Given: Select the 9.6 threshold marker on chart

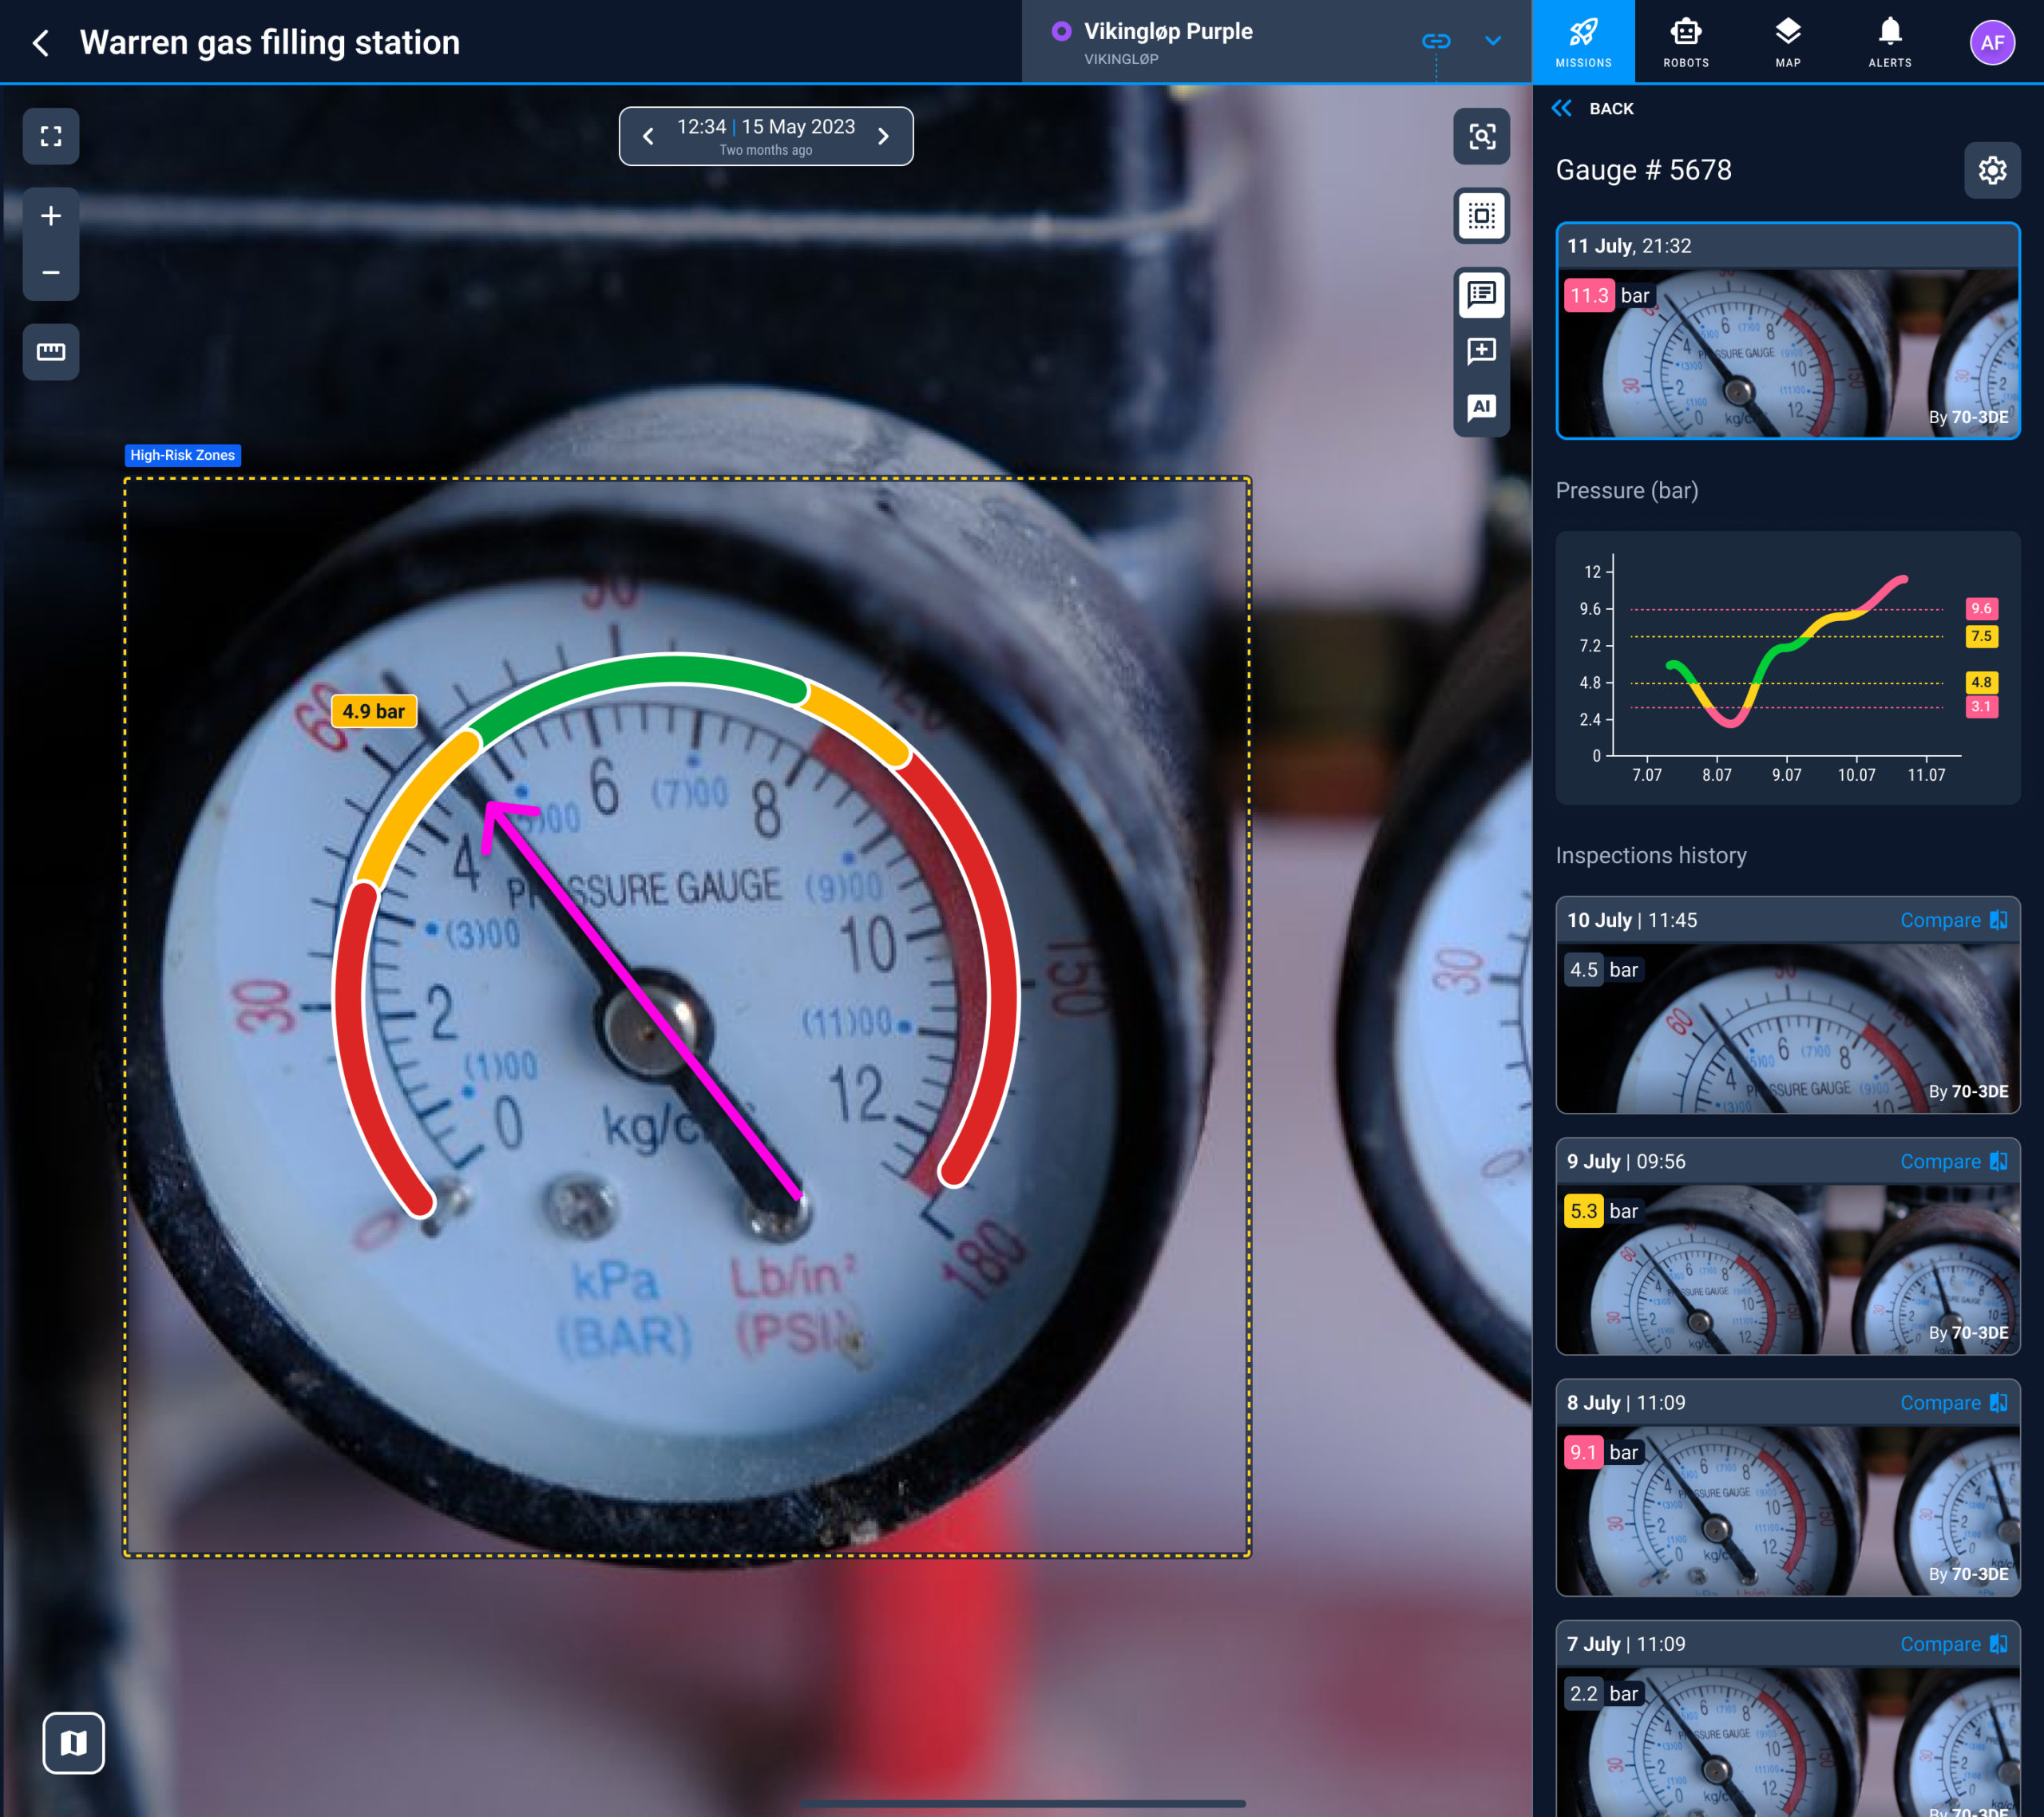Looking at the screenshot, I should click(x=1981, y=608).
